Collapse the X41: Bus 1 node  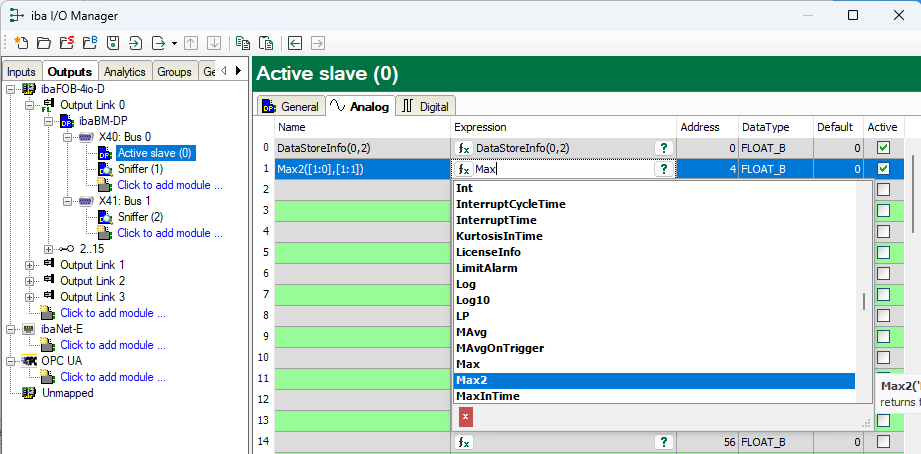click(68, 201)
